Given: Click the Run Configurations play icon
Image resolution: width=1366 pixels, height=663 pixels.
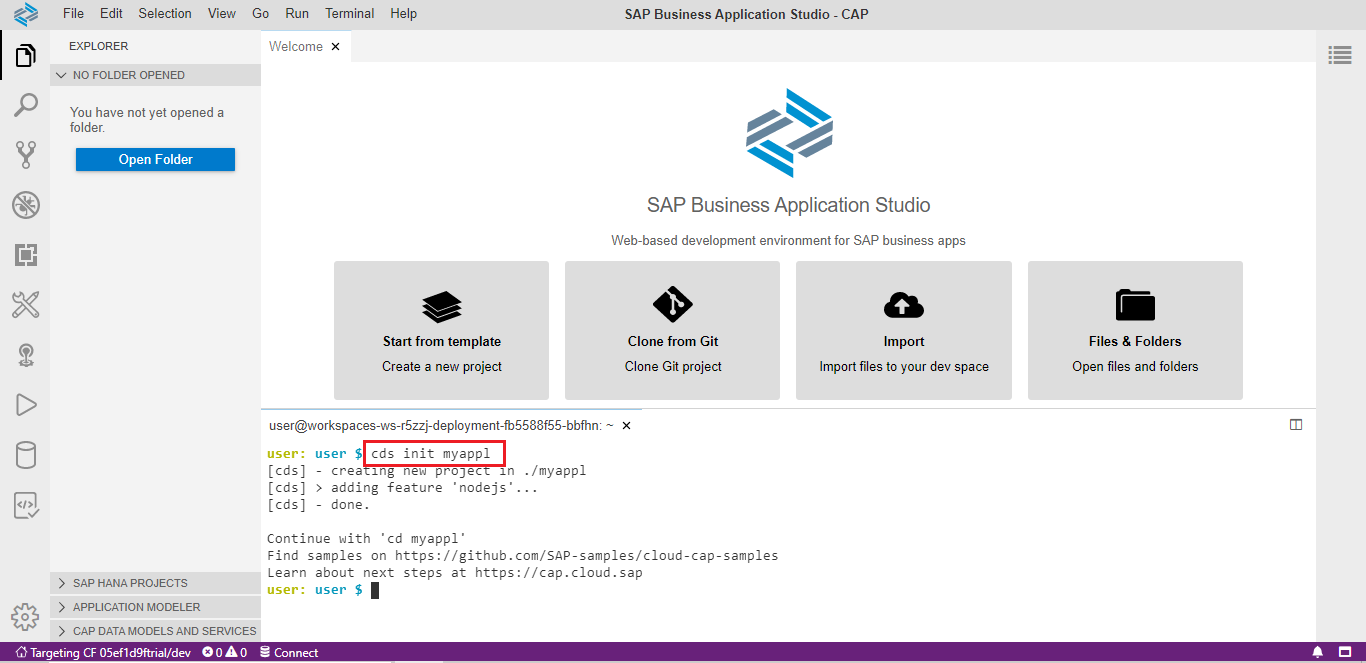Looking at the screenshot, I should click(25, 405).
